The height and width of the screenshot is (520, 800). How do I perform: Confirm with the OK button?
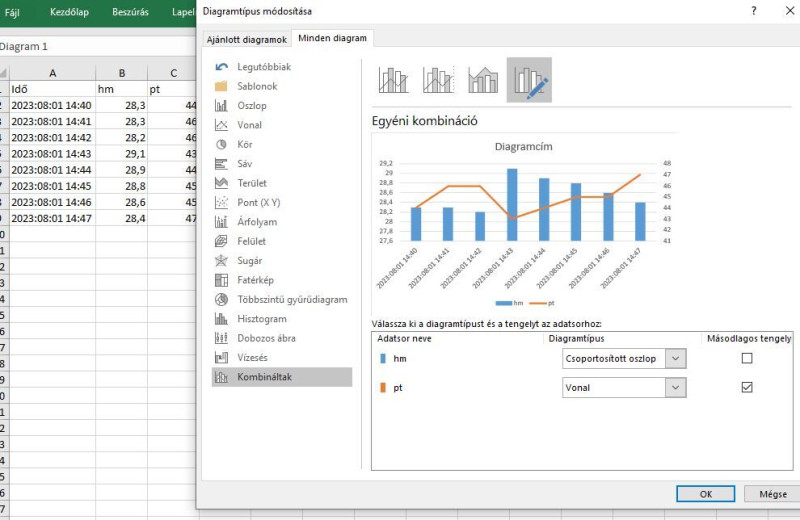(x=706, y=493)
